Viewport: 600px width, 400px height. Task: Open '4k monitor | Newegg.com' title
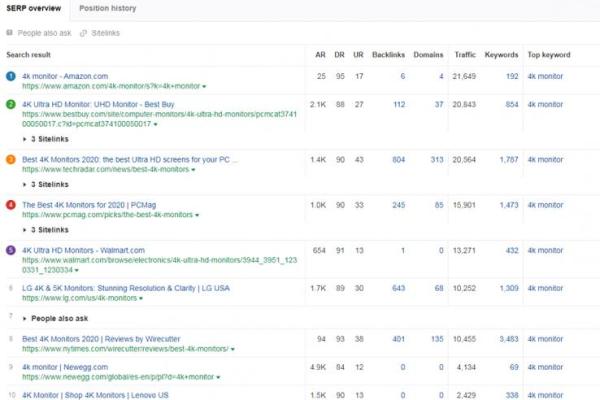tap(65, 367)
